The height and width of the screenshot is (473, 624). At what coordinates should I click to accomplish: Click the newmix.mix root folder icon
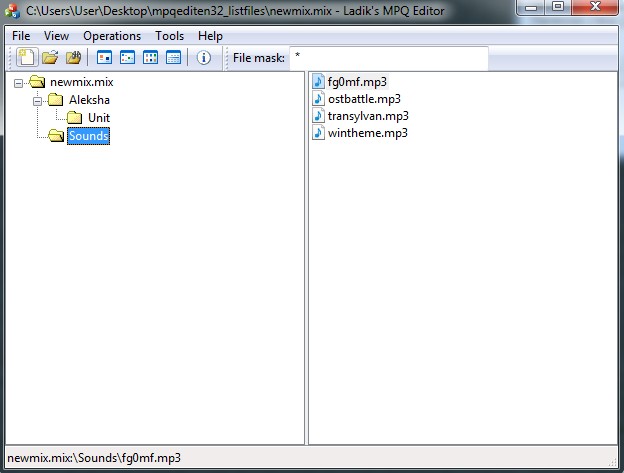(x=37, y=82)
